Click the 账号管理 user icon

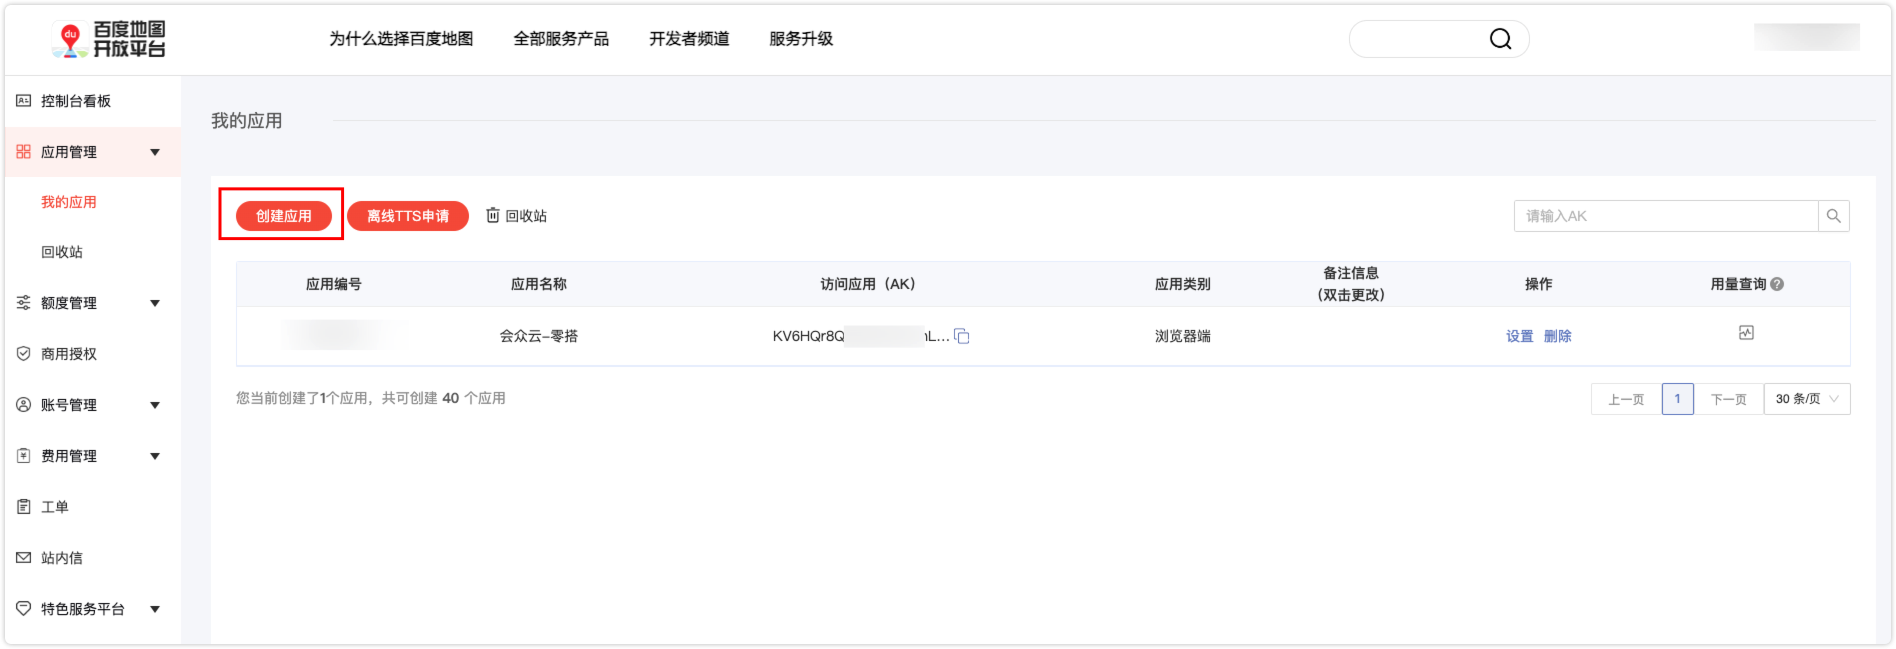point(23,405)
